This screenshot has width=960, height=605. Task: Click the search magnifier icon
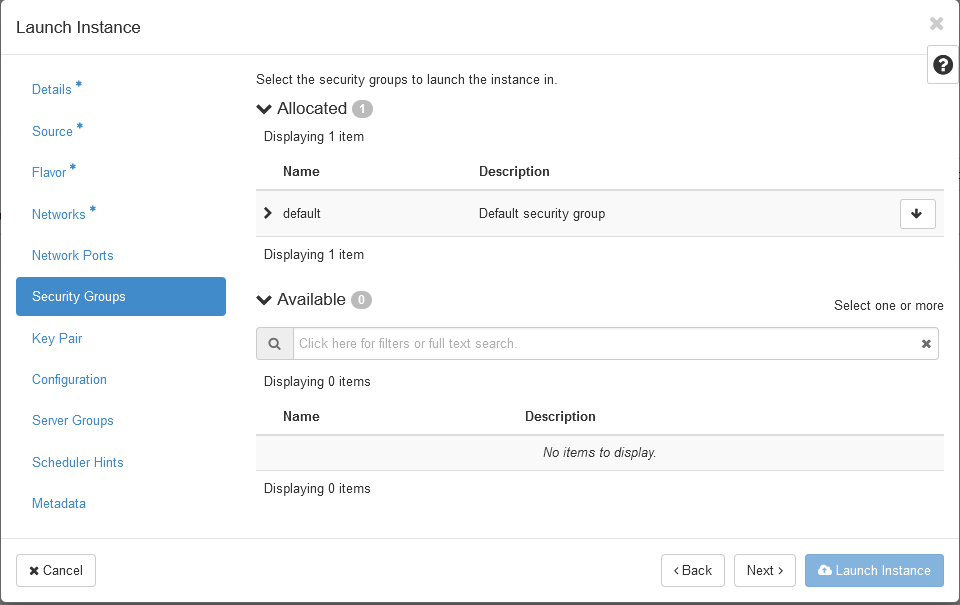point(274,344)
